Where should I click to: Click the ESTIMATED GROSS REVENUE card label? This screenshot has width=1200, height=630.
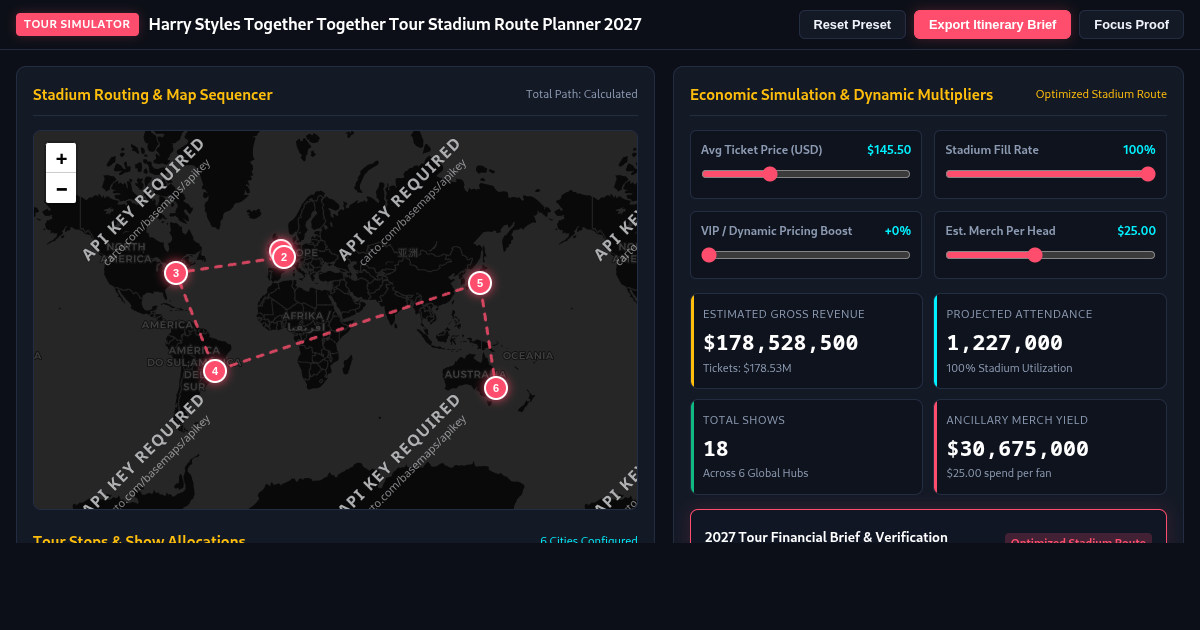[x=784, y=314]
